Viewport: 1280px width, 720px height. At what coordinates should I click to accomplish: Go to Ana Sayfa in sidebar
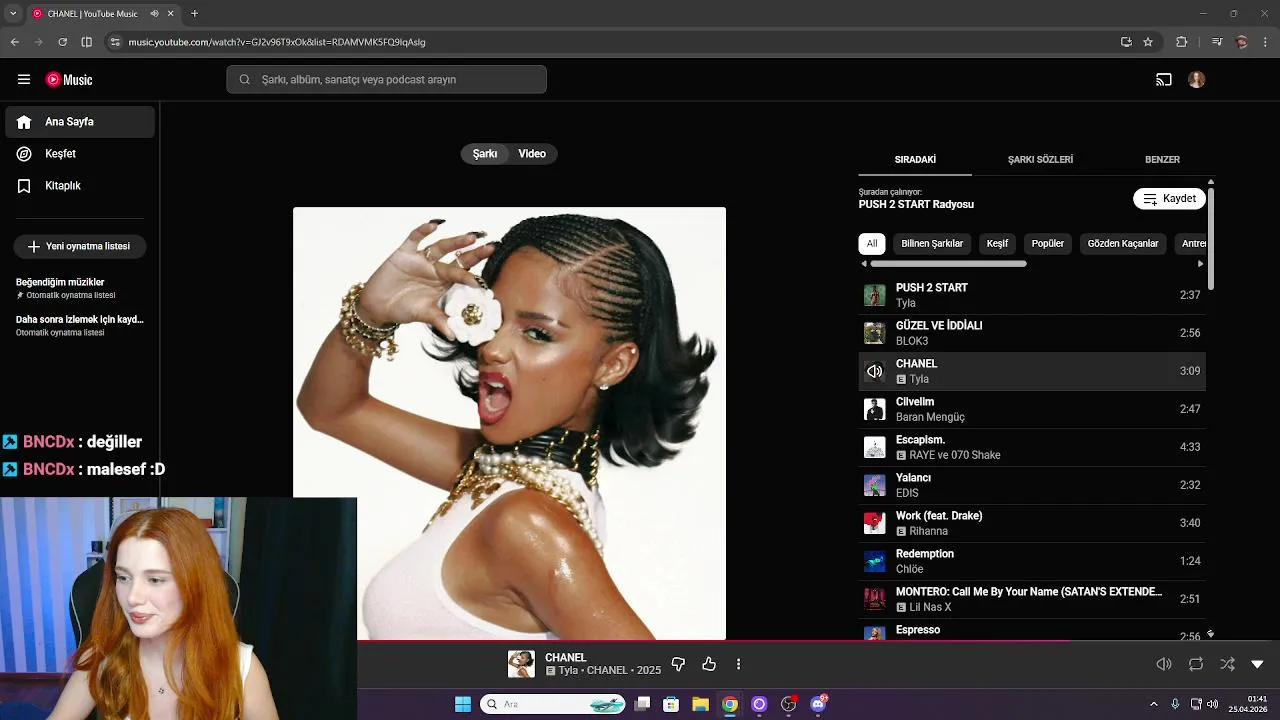[x=80, y=122]
